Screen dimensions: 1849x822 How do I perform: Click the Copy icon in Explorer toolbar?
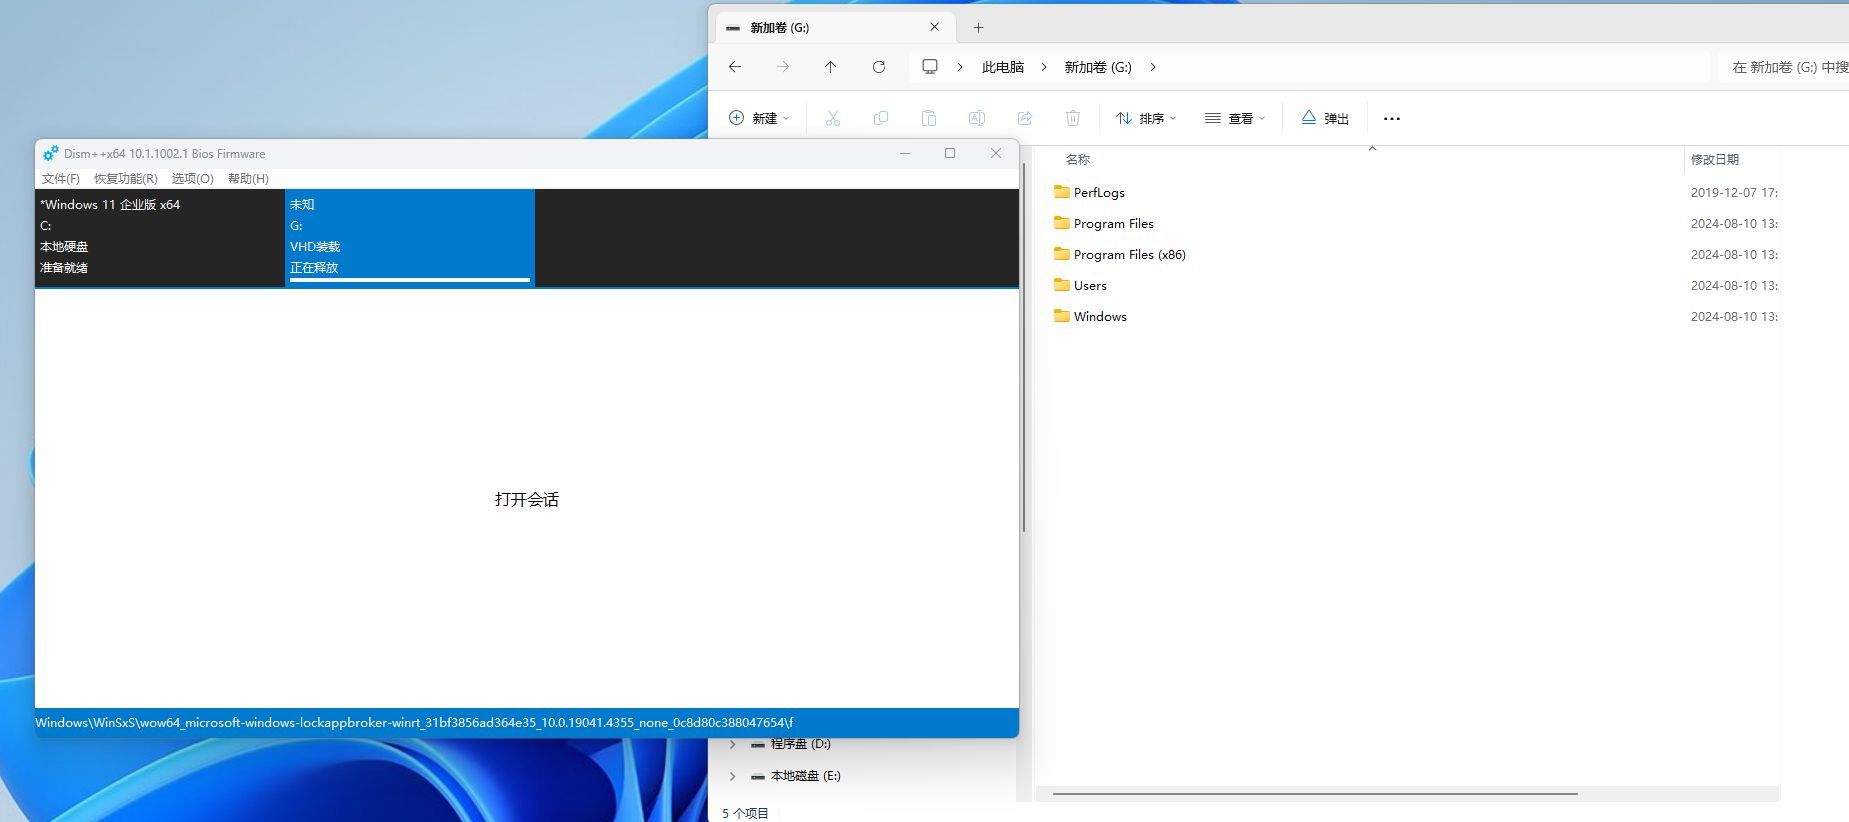pyautogui.click(x=881, y=118)
